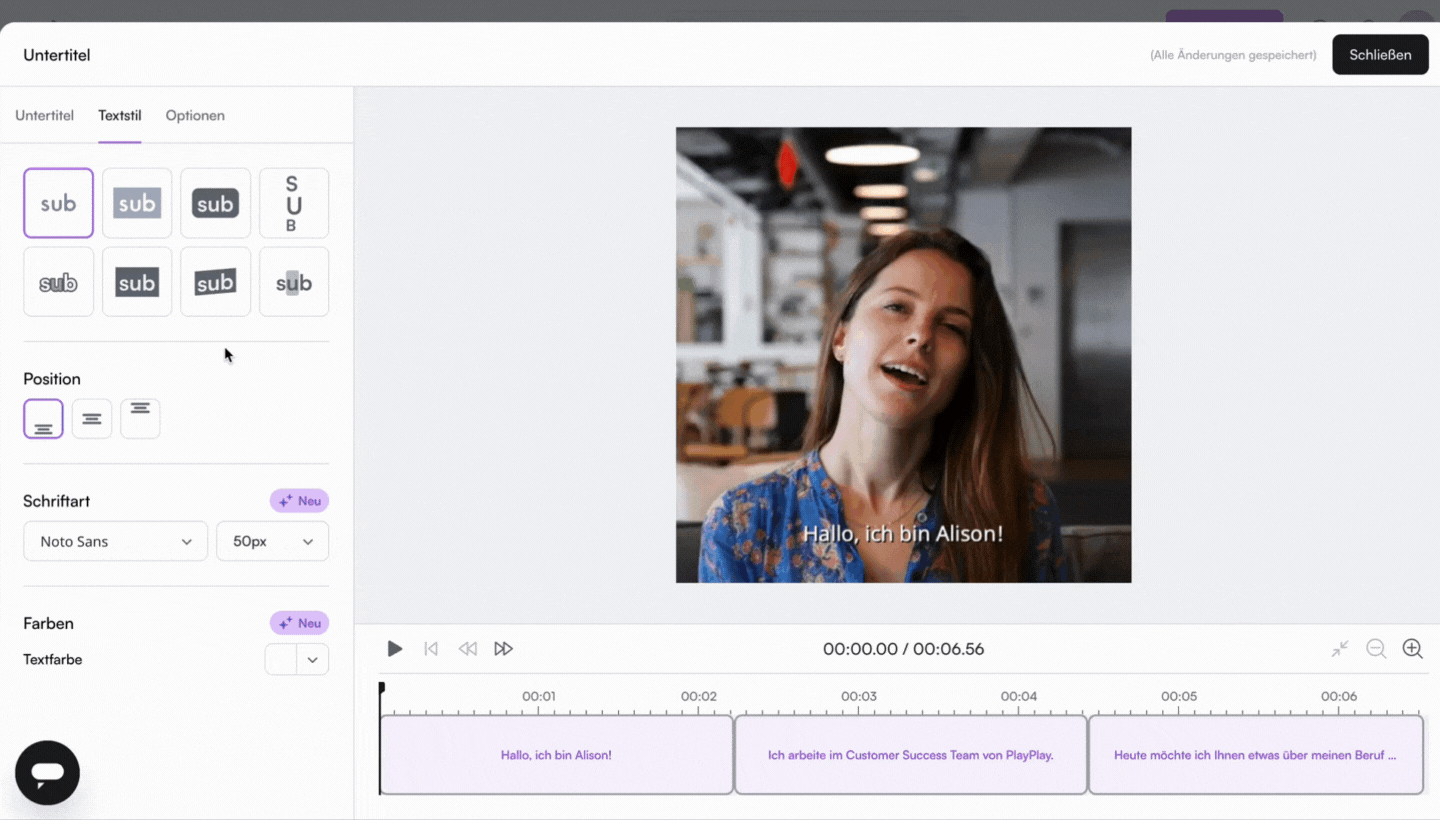
Task: Zoom in the timeline
Action: click(1412, 649)
